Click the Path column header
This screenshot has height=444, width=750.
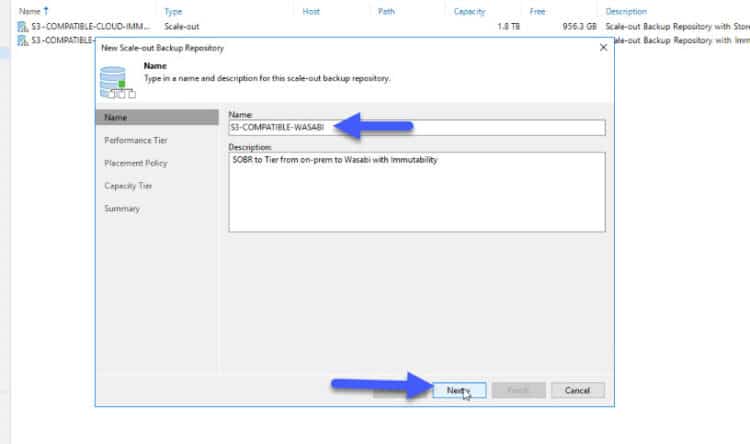click(x=386, y=11)
